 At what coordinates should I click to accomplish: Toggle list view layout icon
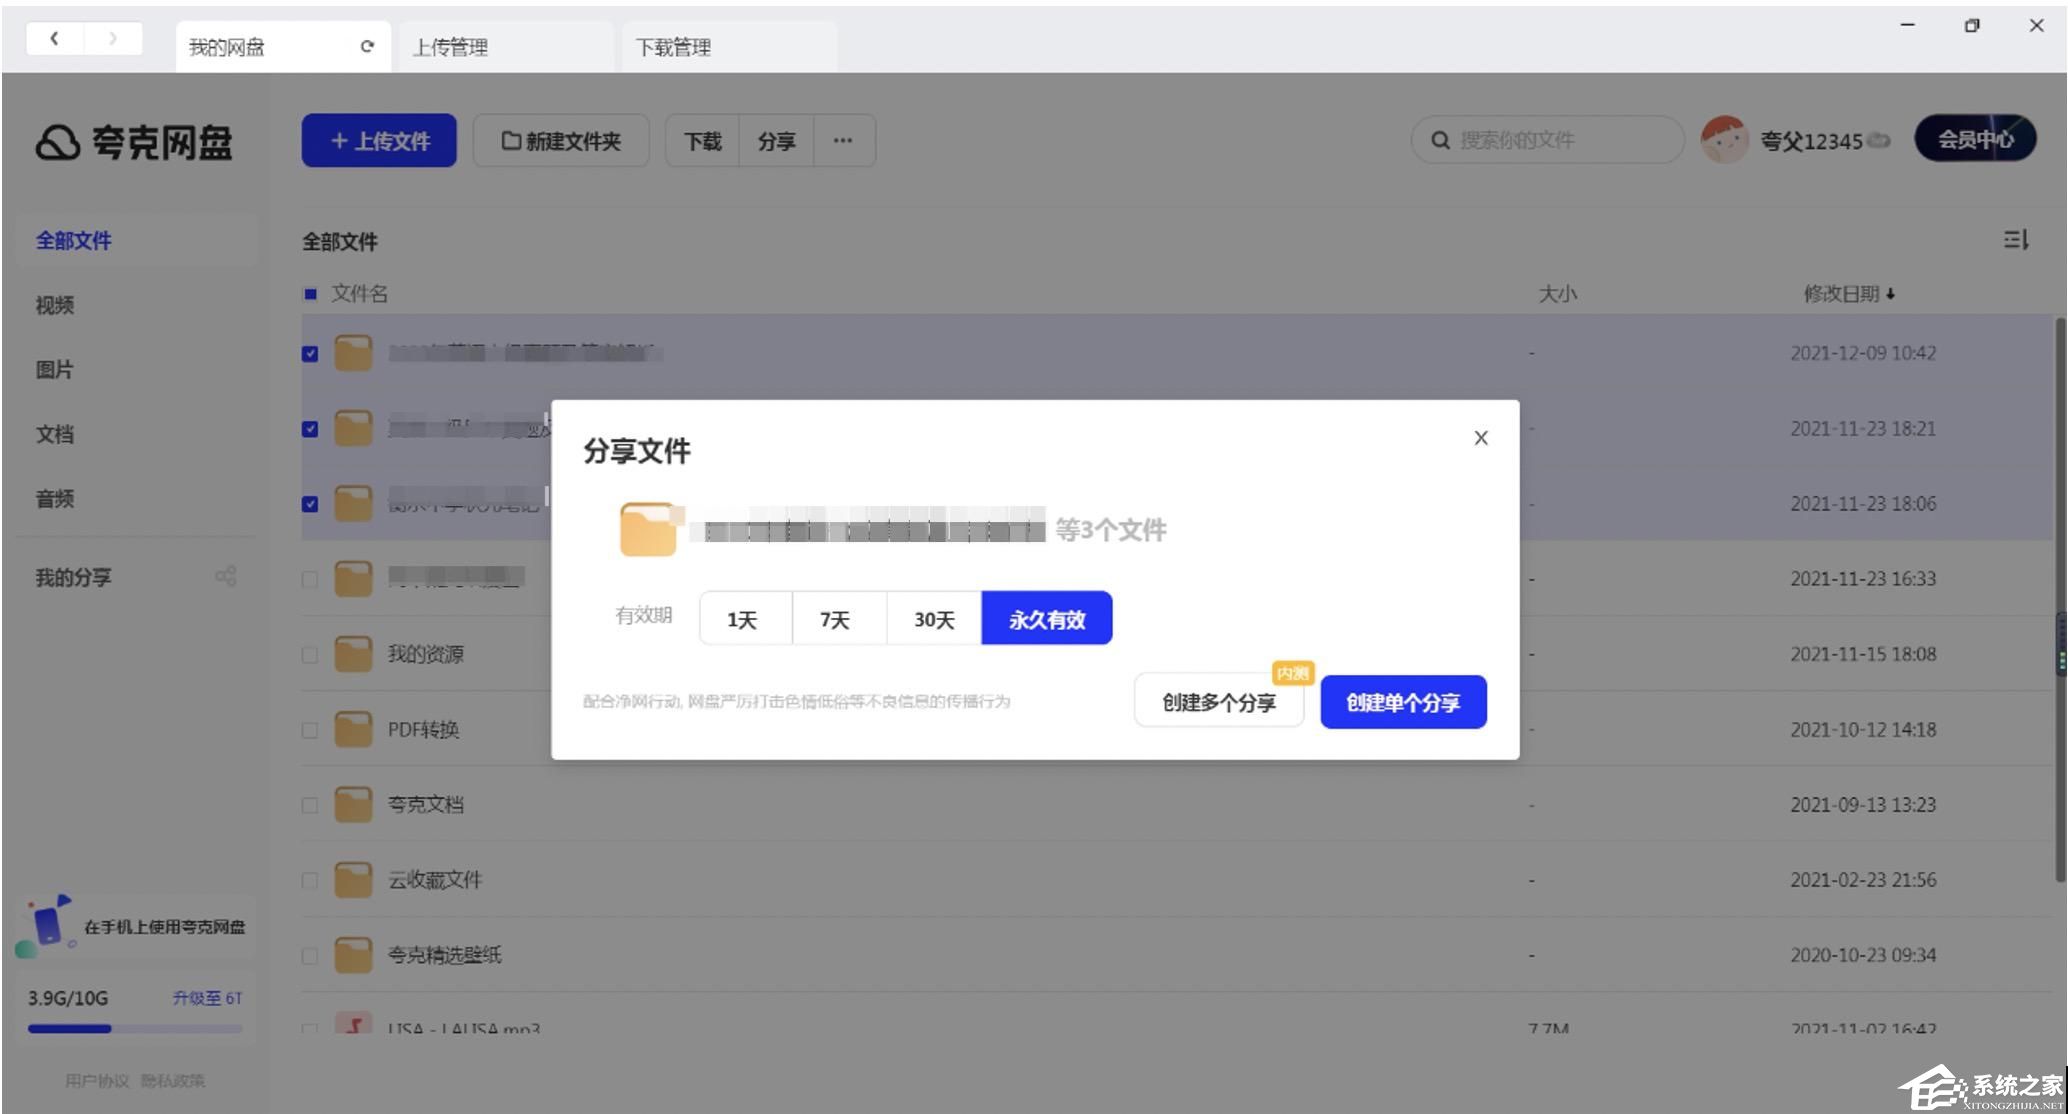tap(2015, 240)
